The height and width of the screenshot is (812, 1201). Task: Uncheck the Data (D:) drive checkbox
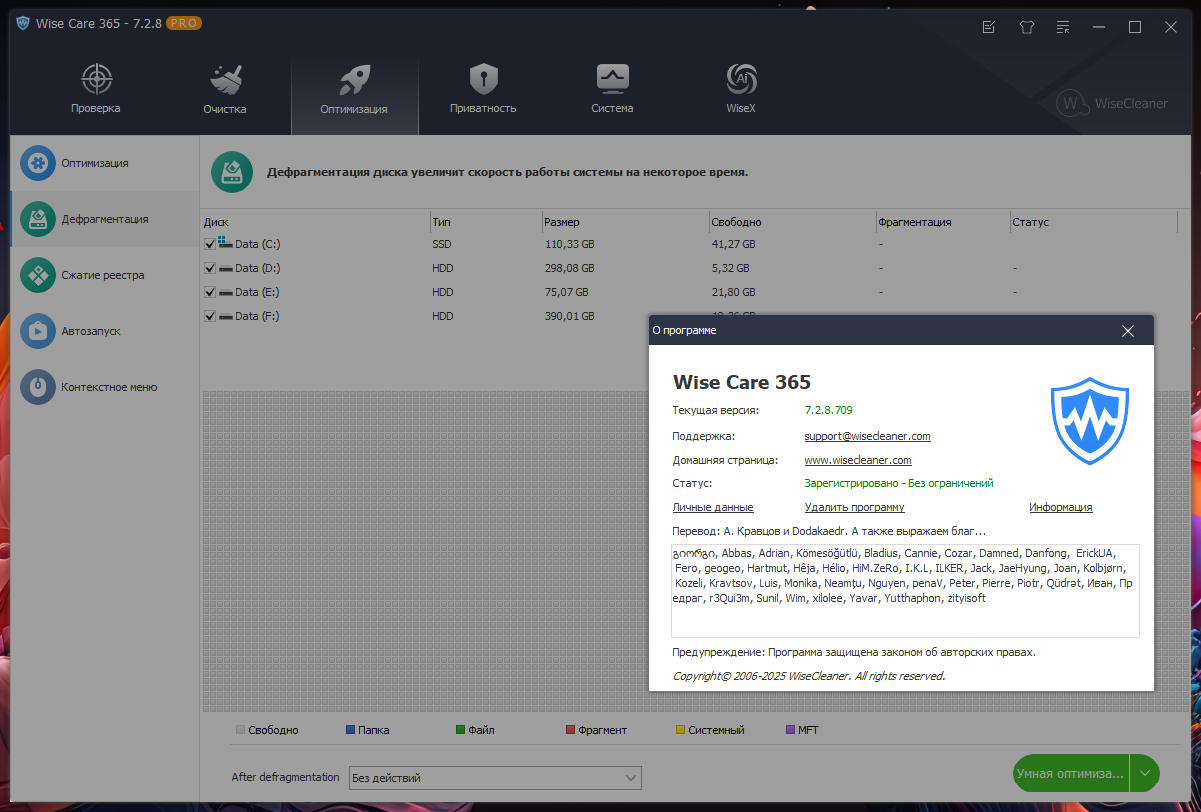coord(210,268)
